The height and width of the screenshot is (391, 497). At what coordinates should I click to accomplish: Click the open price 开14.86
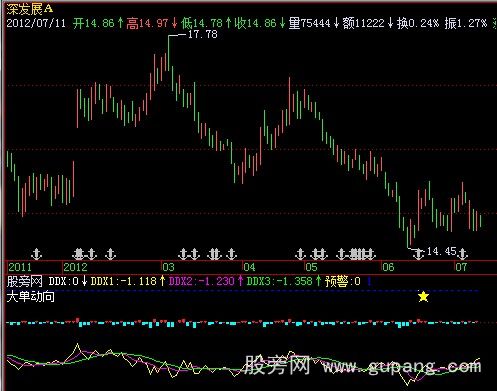coord(94,23)
